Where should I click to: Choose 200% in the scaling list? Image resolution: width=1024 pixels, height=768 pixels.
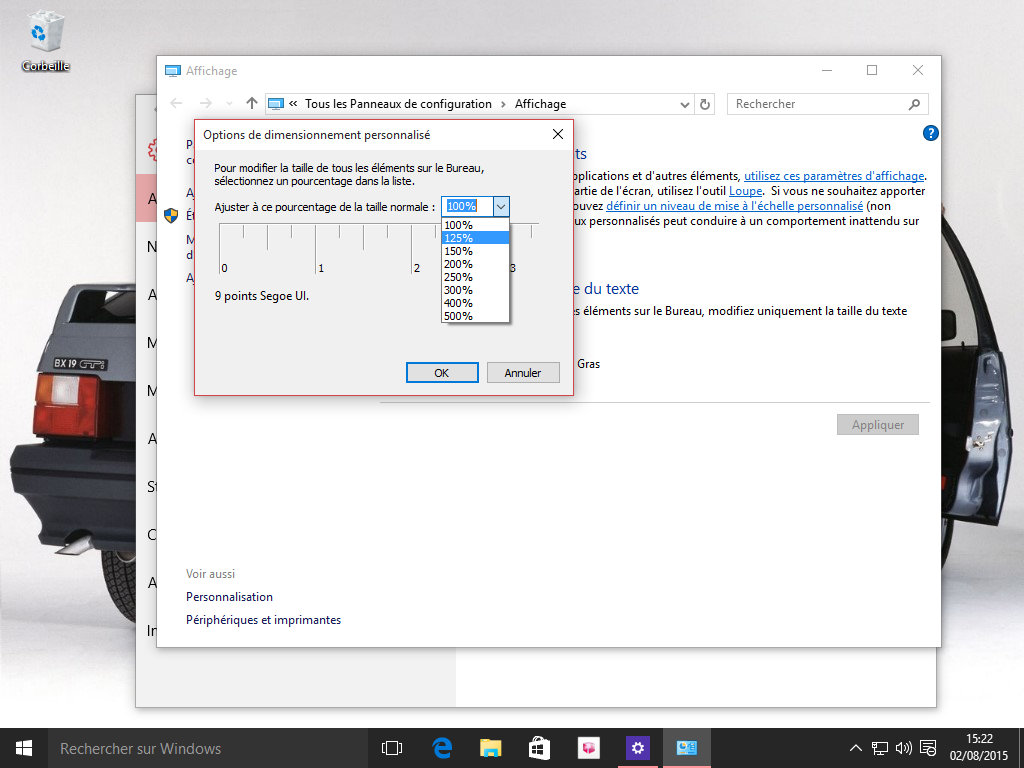click(x=459, y=264)
